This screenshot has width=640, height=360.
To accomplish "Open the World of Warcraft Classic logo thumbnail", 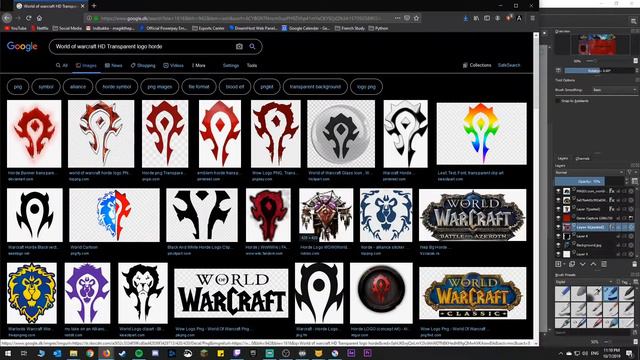I will tap(473, 293).
